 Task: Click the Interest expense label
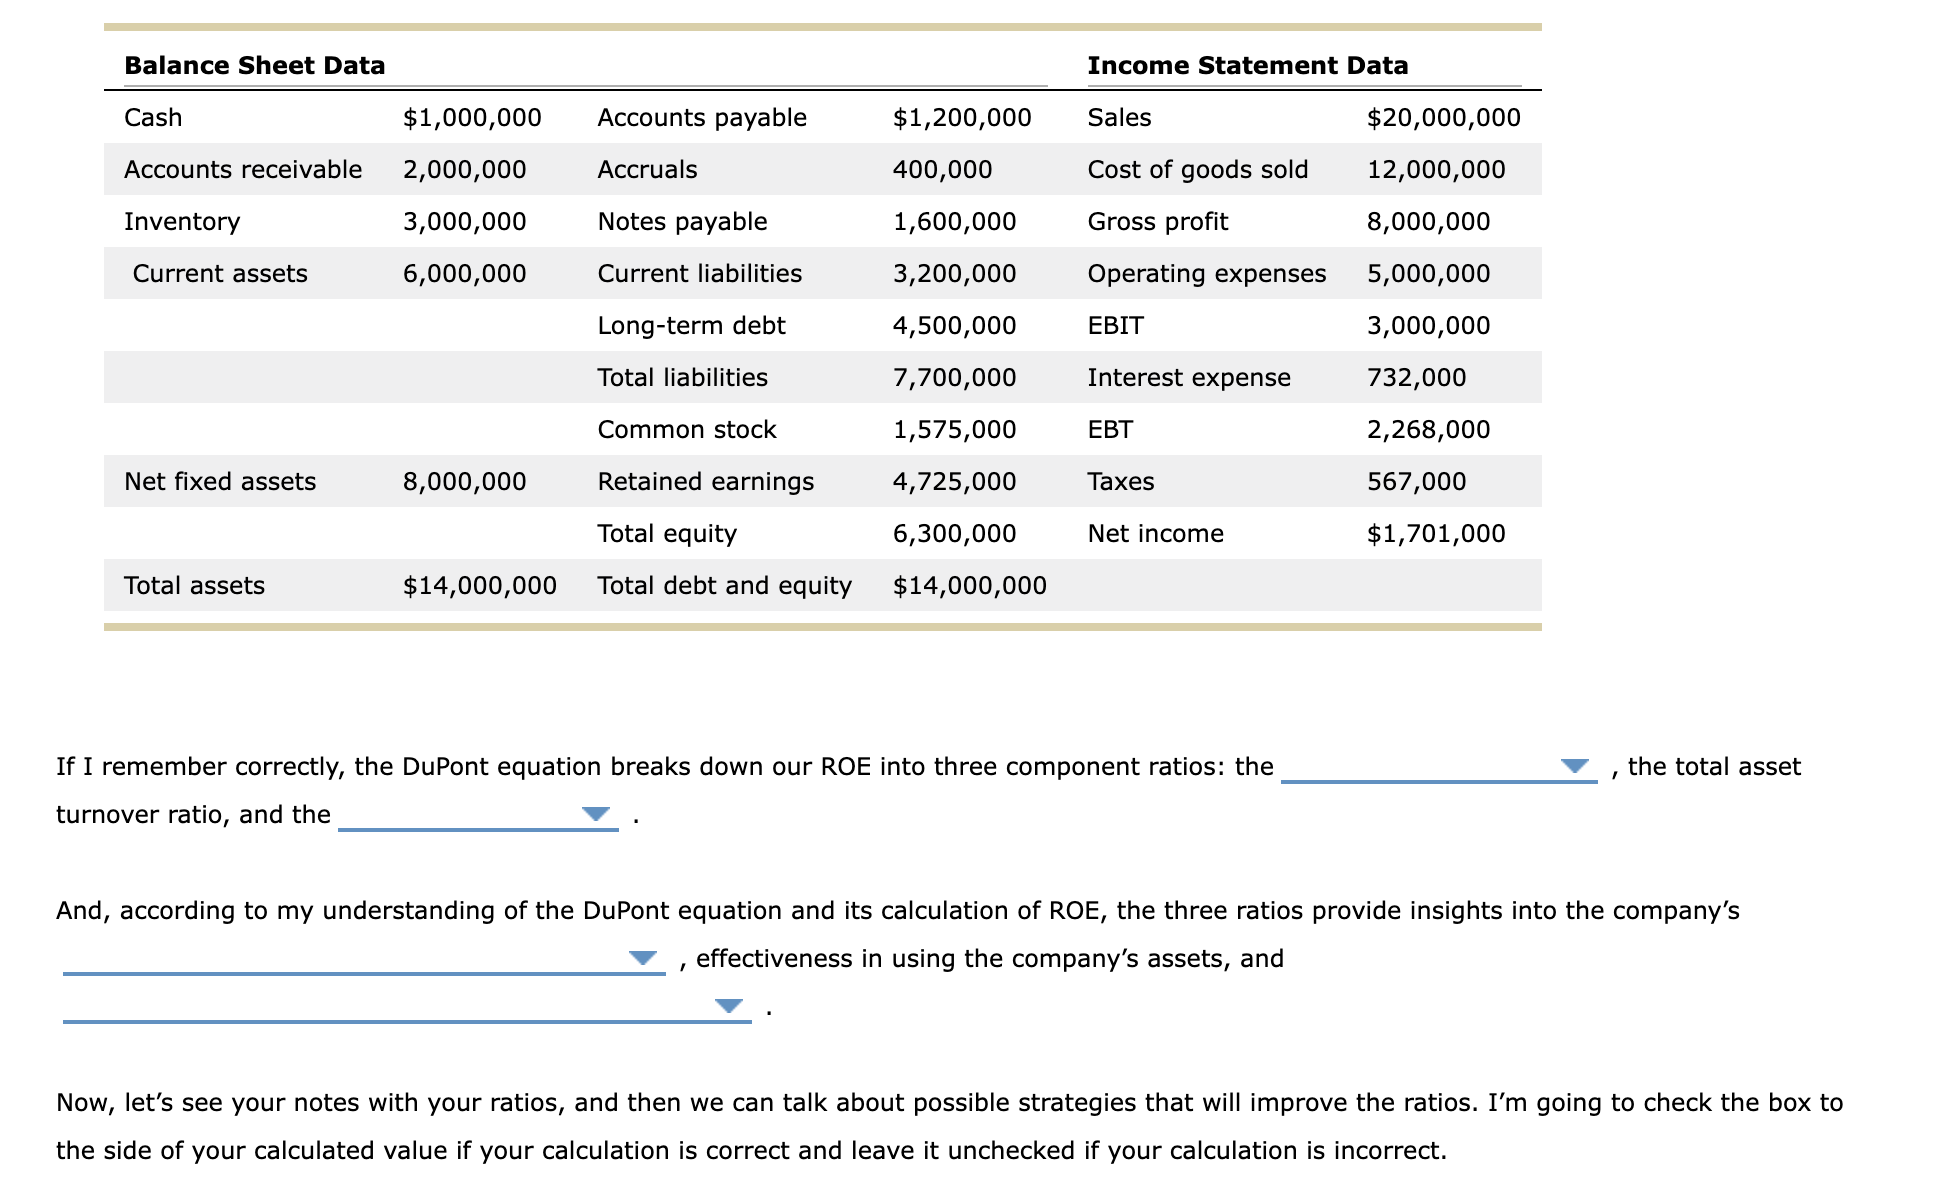[x=1189, y=378]
